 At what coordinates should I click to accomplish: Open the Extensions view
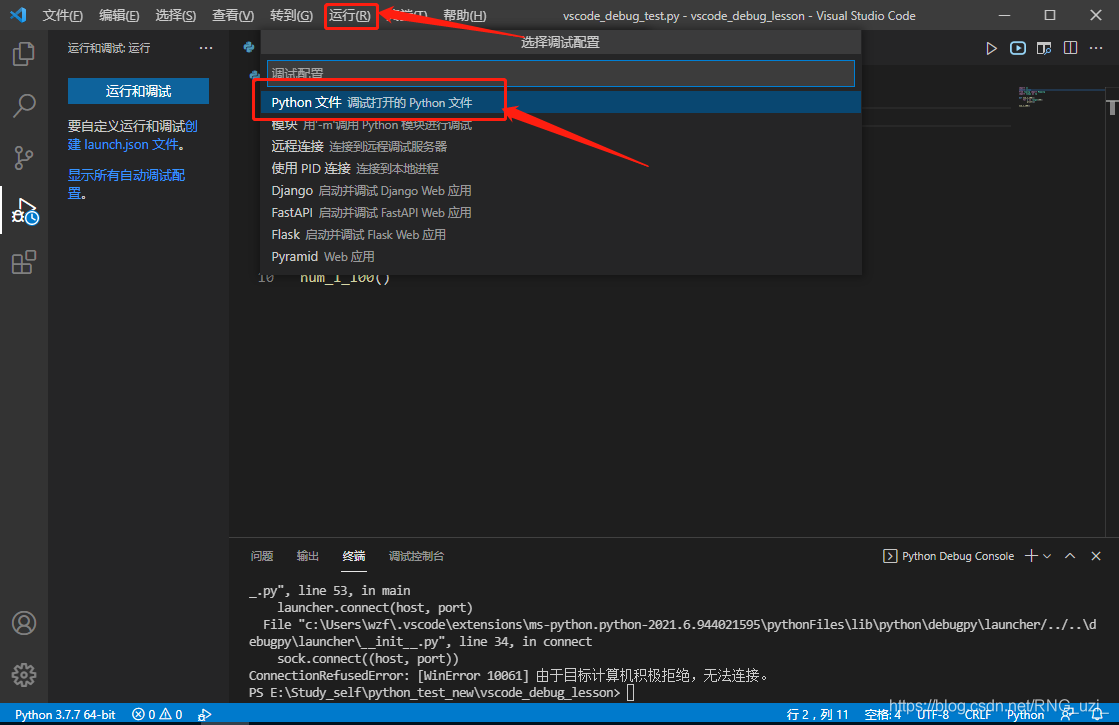(24, 262)
